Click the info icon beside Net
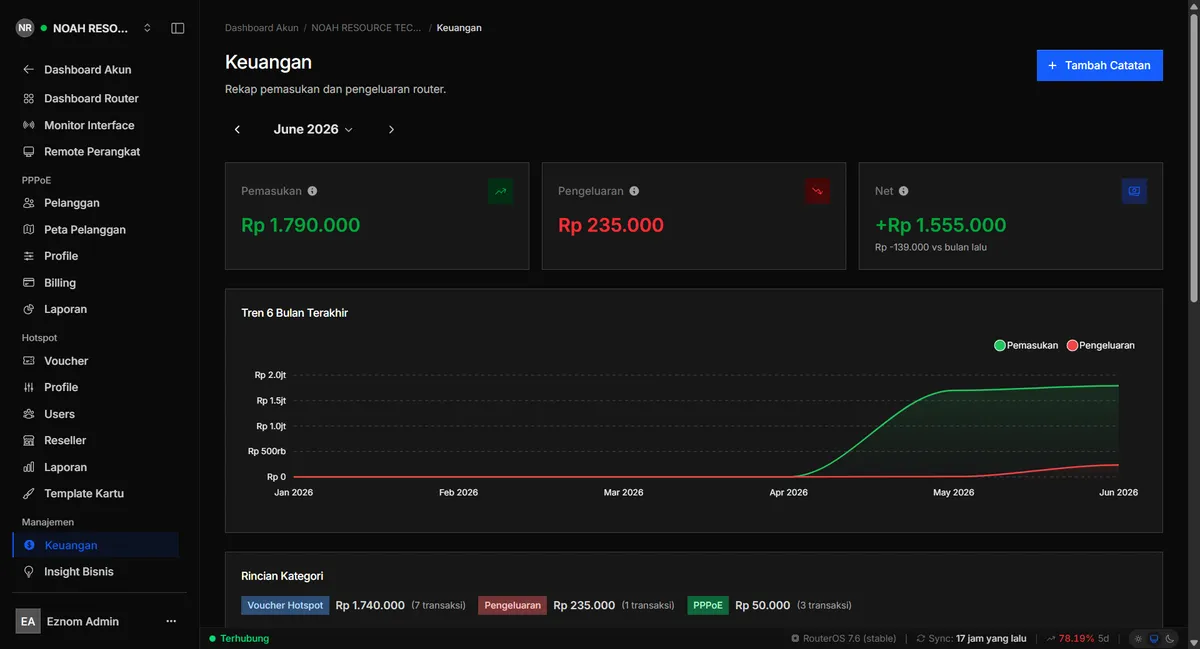This screenshot has height=649, width=1200. click(x=904, y=191)
